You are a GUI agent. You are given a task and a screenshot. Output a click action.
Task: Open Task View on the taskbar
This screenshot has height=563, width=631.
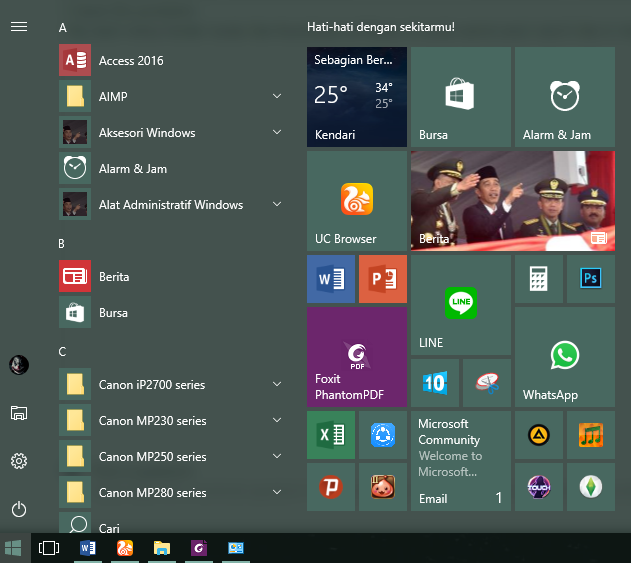coord(49,548)
